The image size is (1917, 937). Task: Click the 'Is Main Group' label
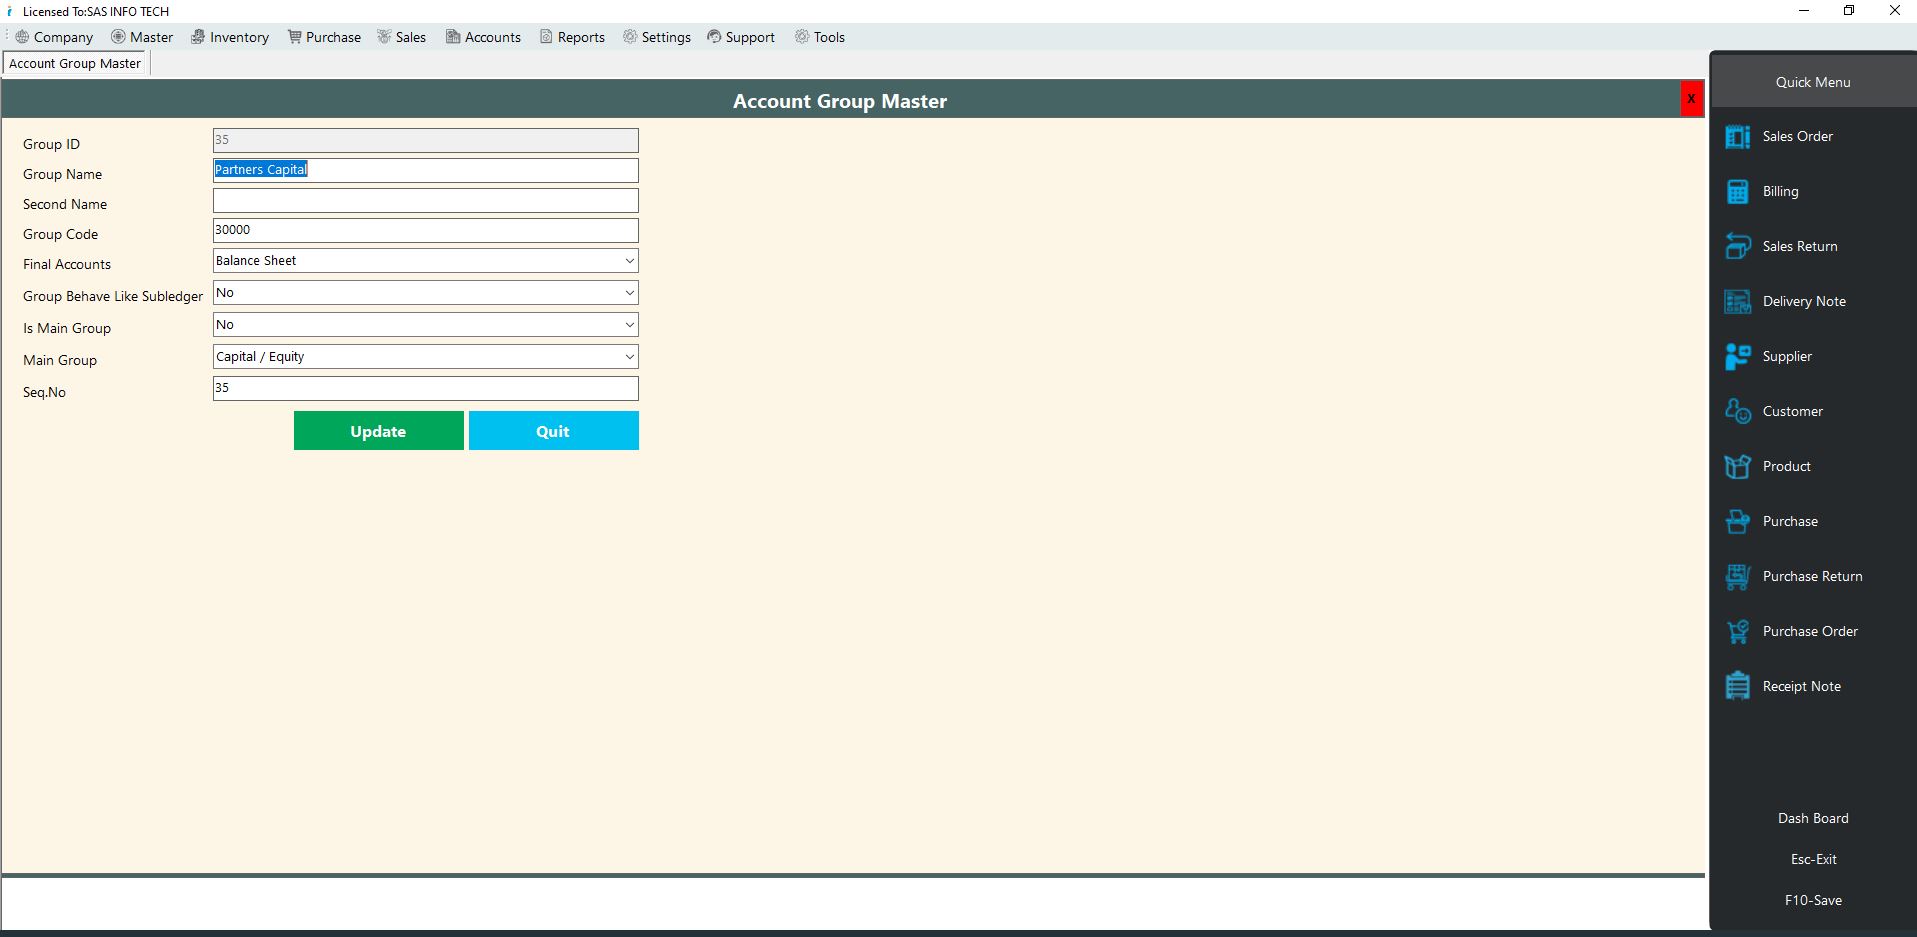pyautogui.click(x=67, y=328)
